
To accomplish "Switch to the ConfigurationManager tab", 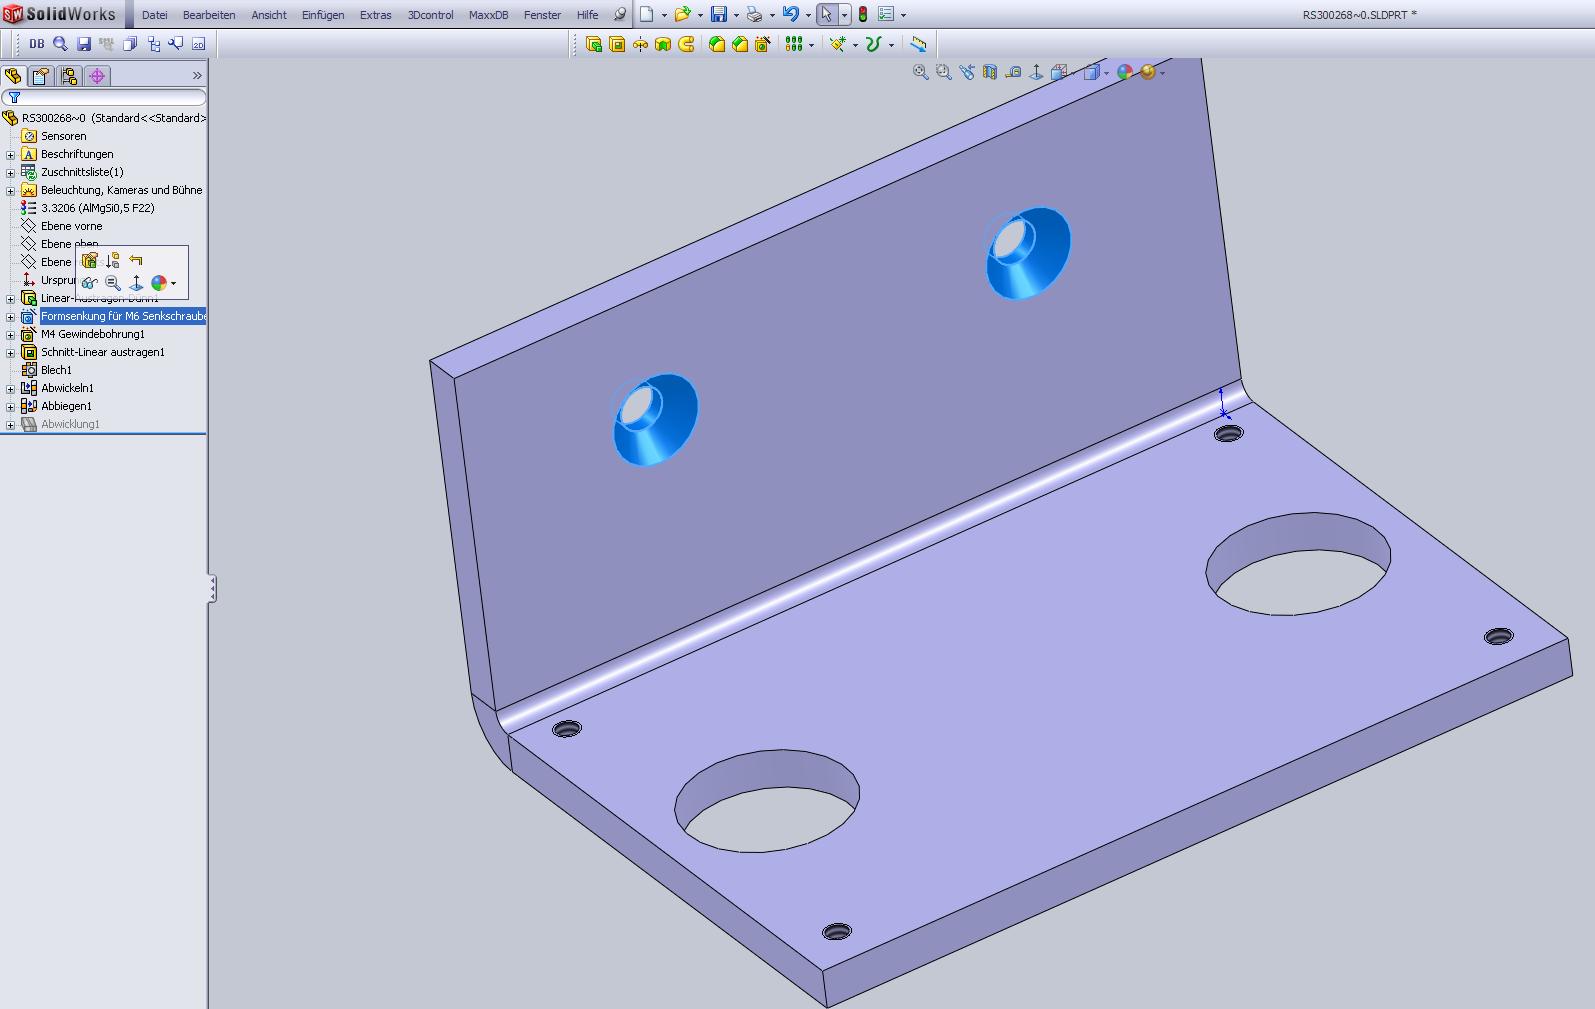I will pos(69,76).
